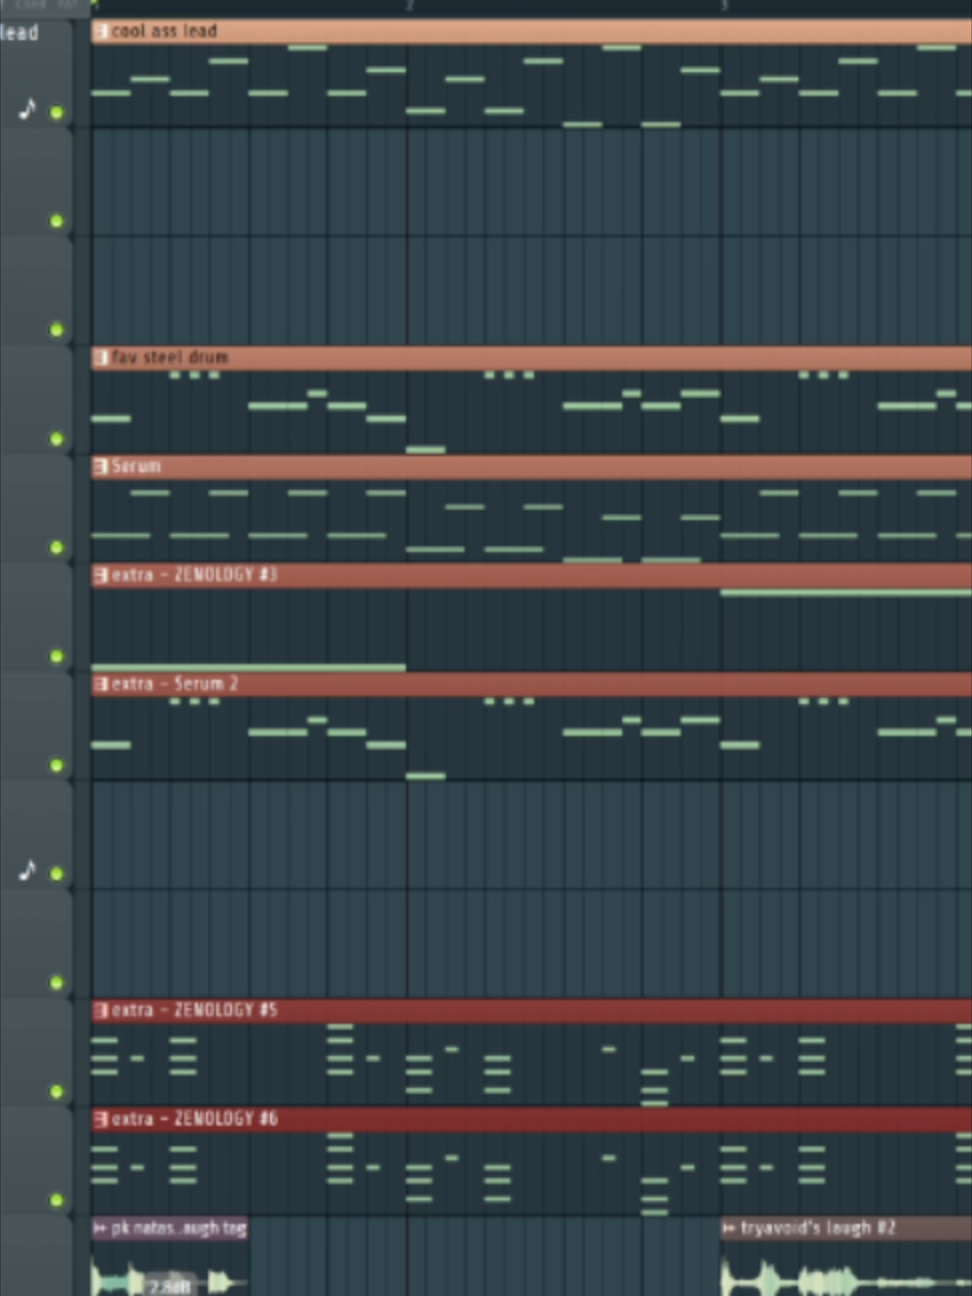Open the Serum pattern clip menu icon
This screenshot has height=1296, width=972.
point(101,467)
